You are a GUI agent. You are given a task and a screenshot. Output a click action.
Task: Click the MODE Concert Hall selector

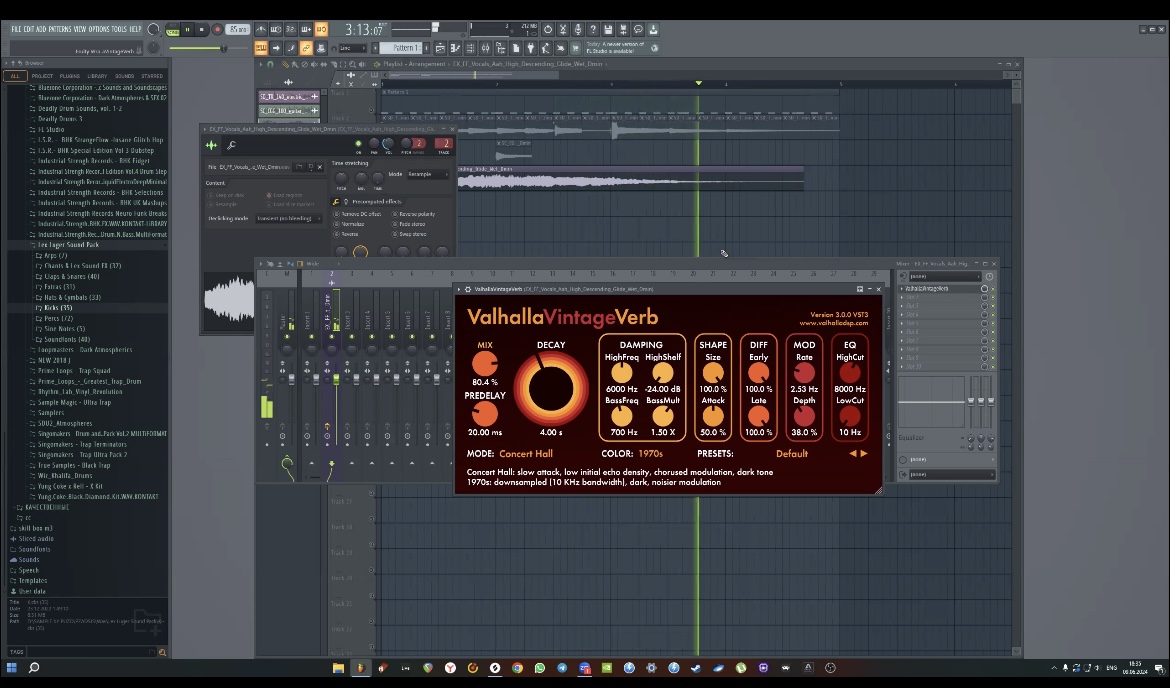(526, 454)
